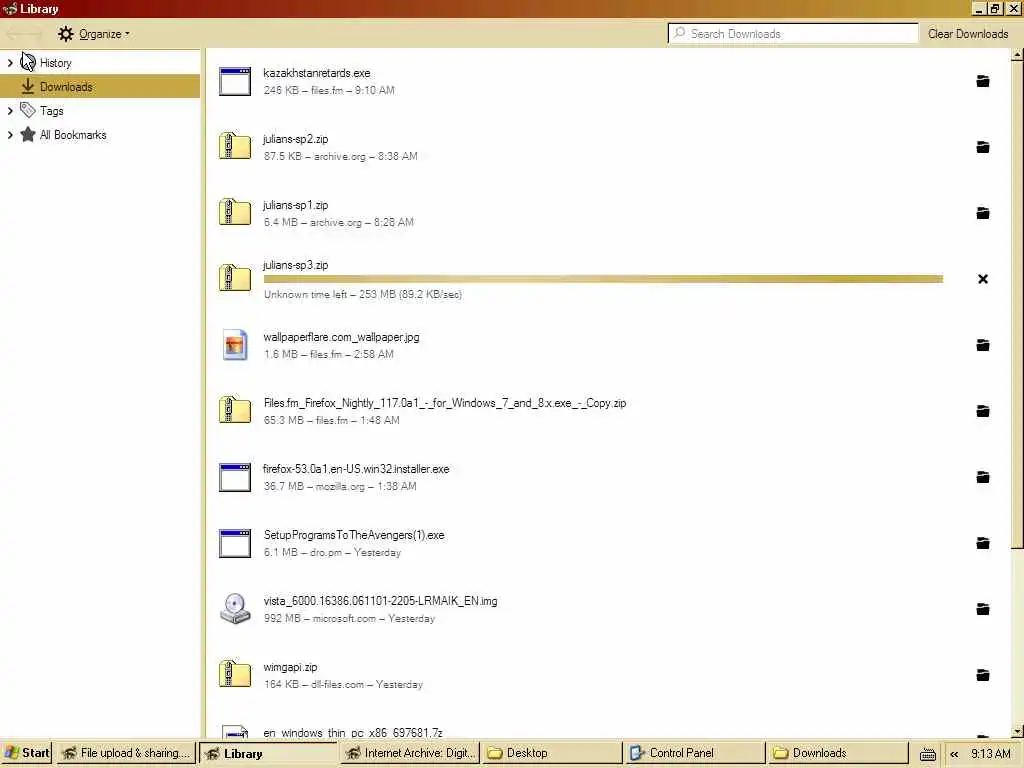1024x768 pixels.
Task: Click the 'Unknown time left – 253 MB' status
Action: tap(363, 295)
